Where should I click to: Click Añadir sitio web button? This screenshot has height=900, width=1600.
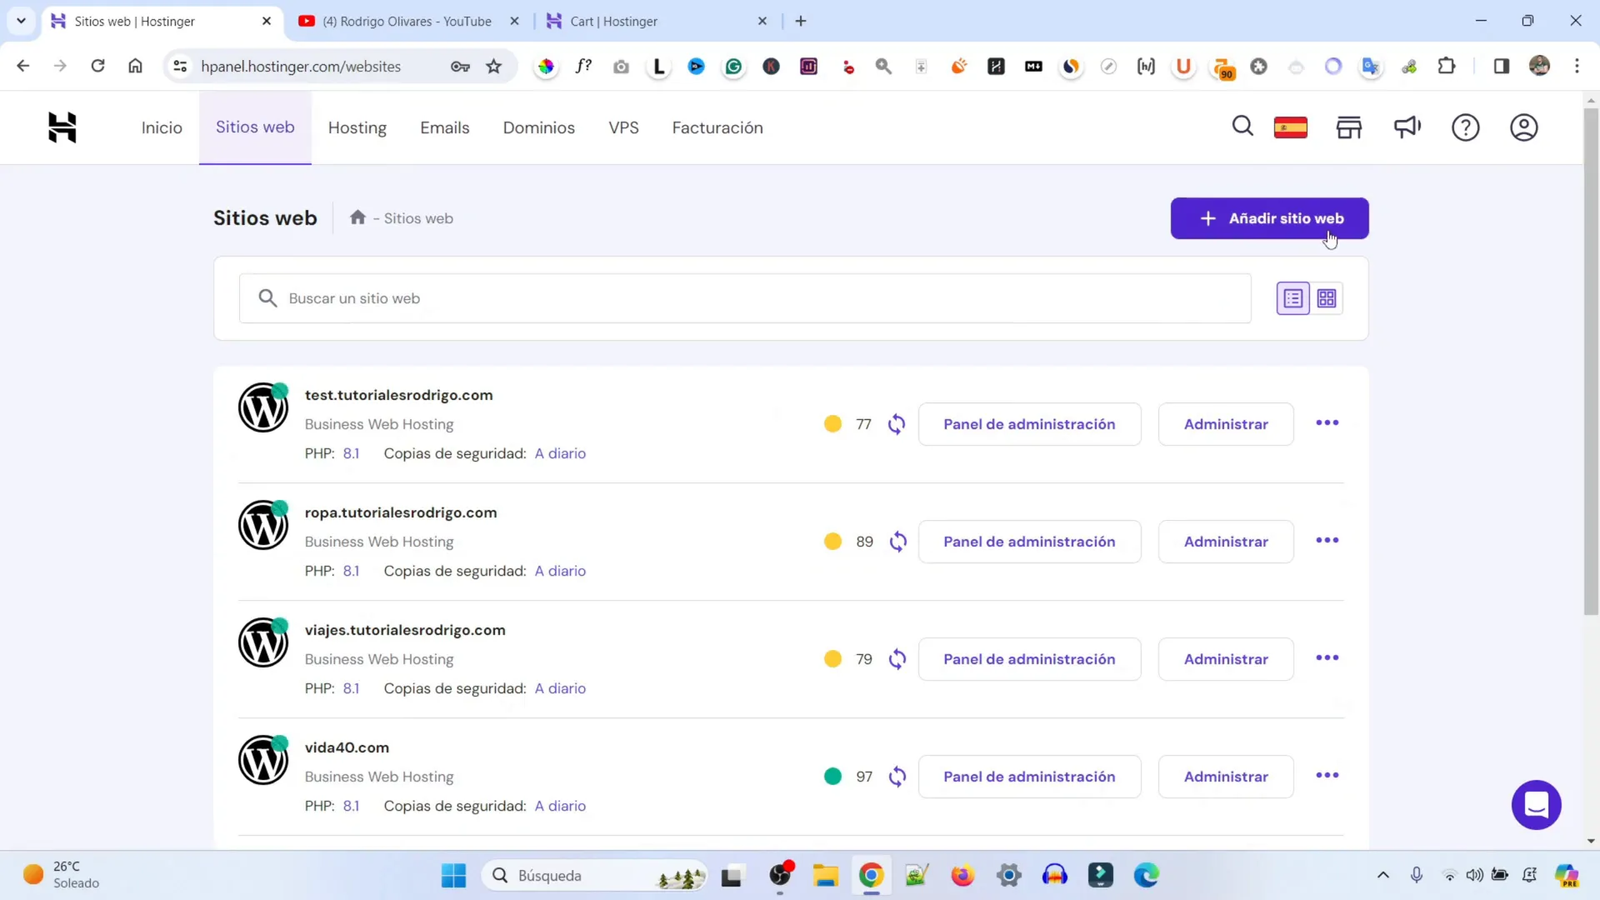(1269, 218)
